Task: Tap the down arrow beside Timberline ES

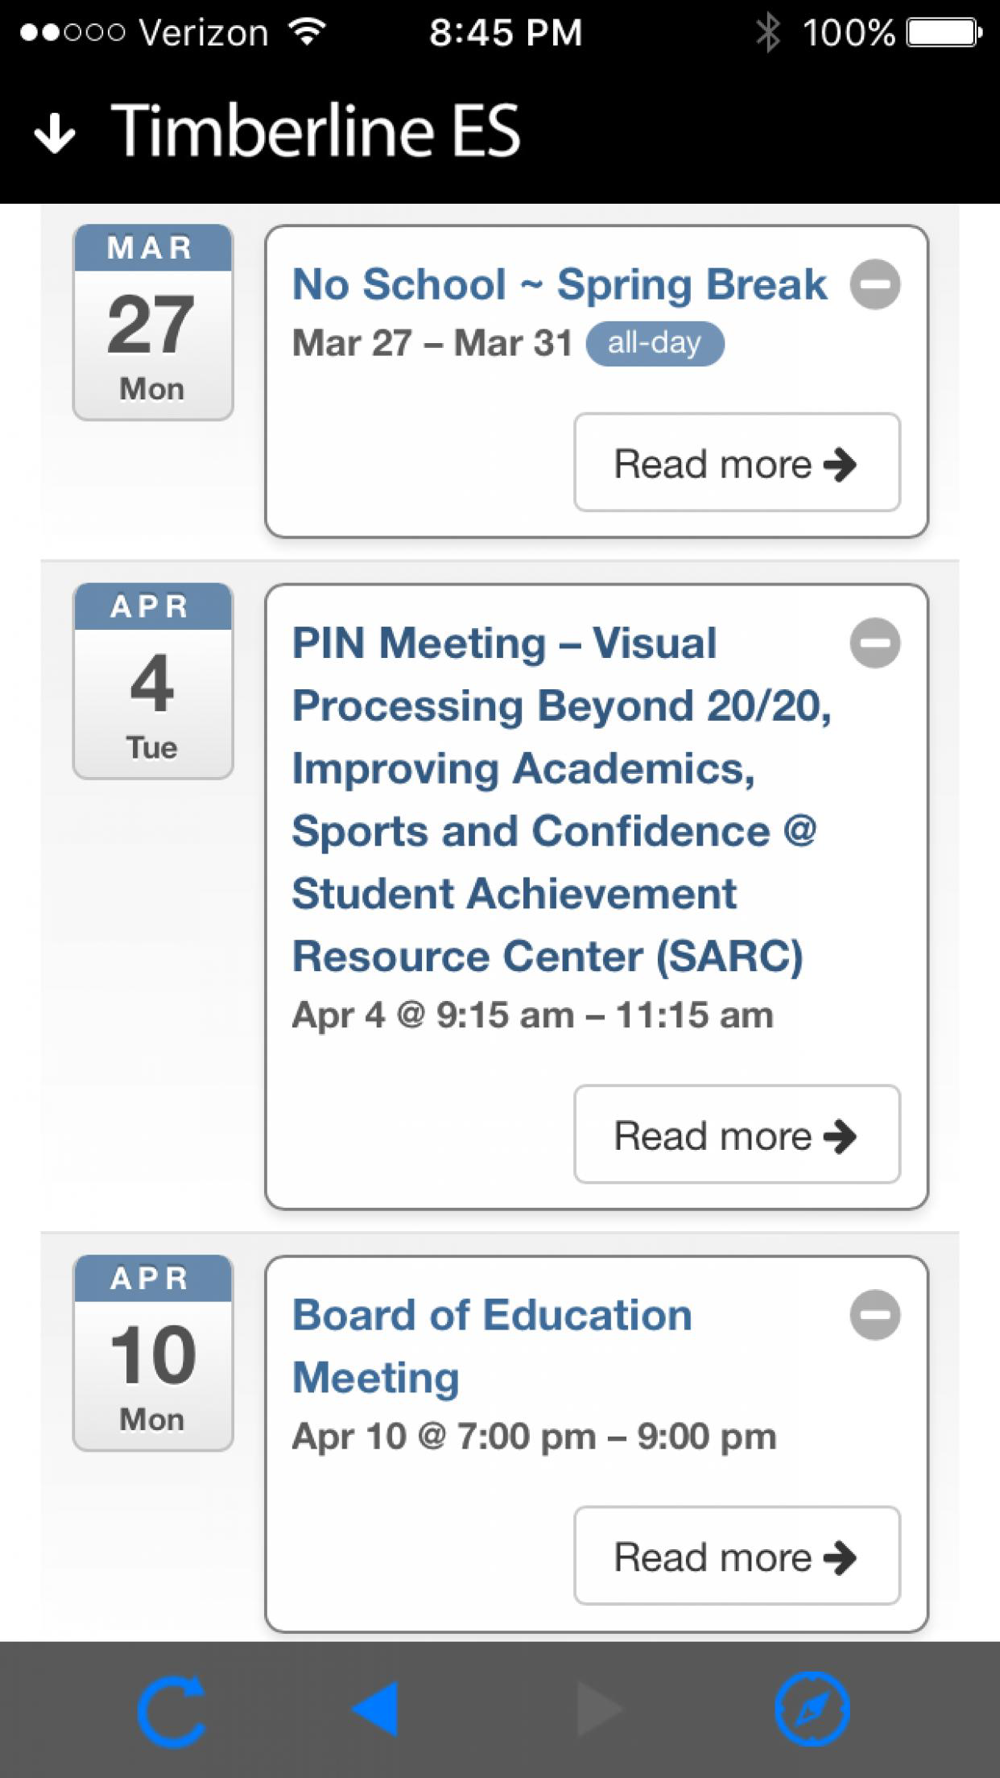Action: pyautogui.click(x=55, y=132)
